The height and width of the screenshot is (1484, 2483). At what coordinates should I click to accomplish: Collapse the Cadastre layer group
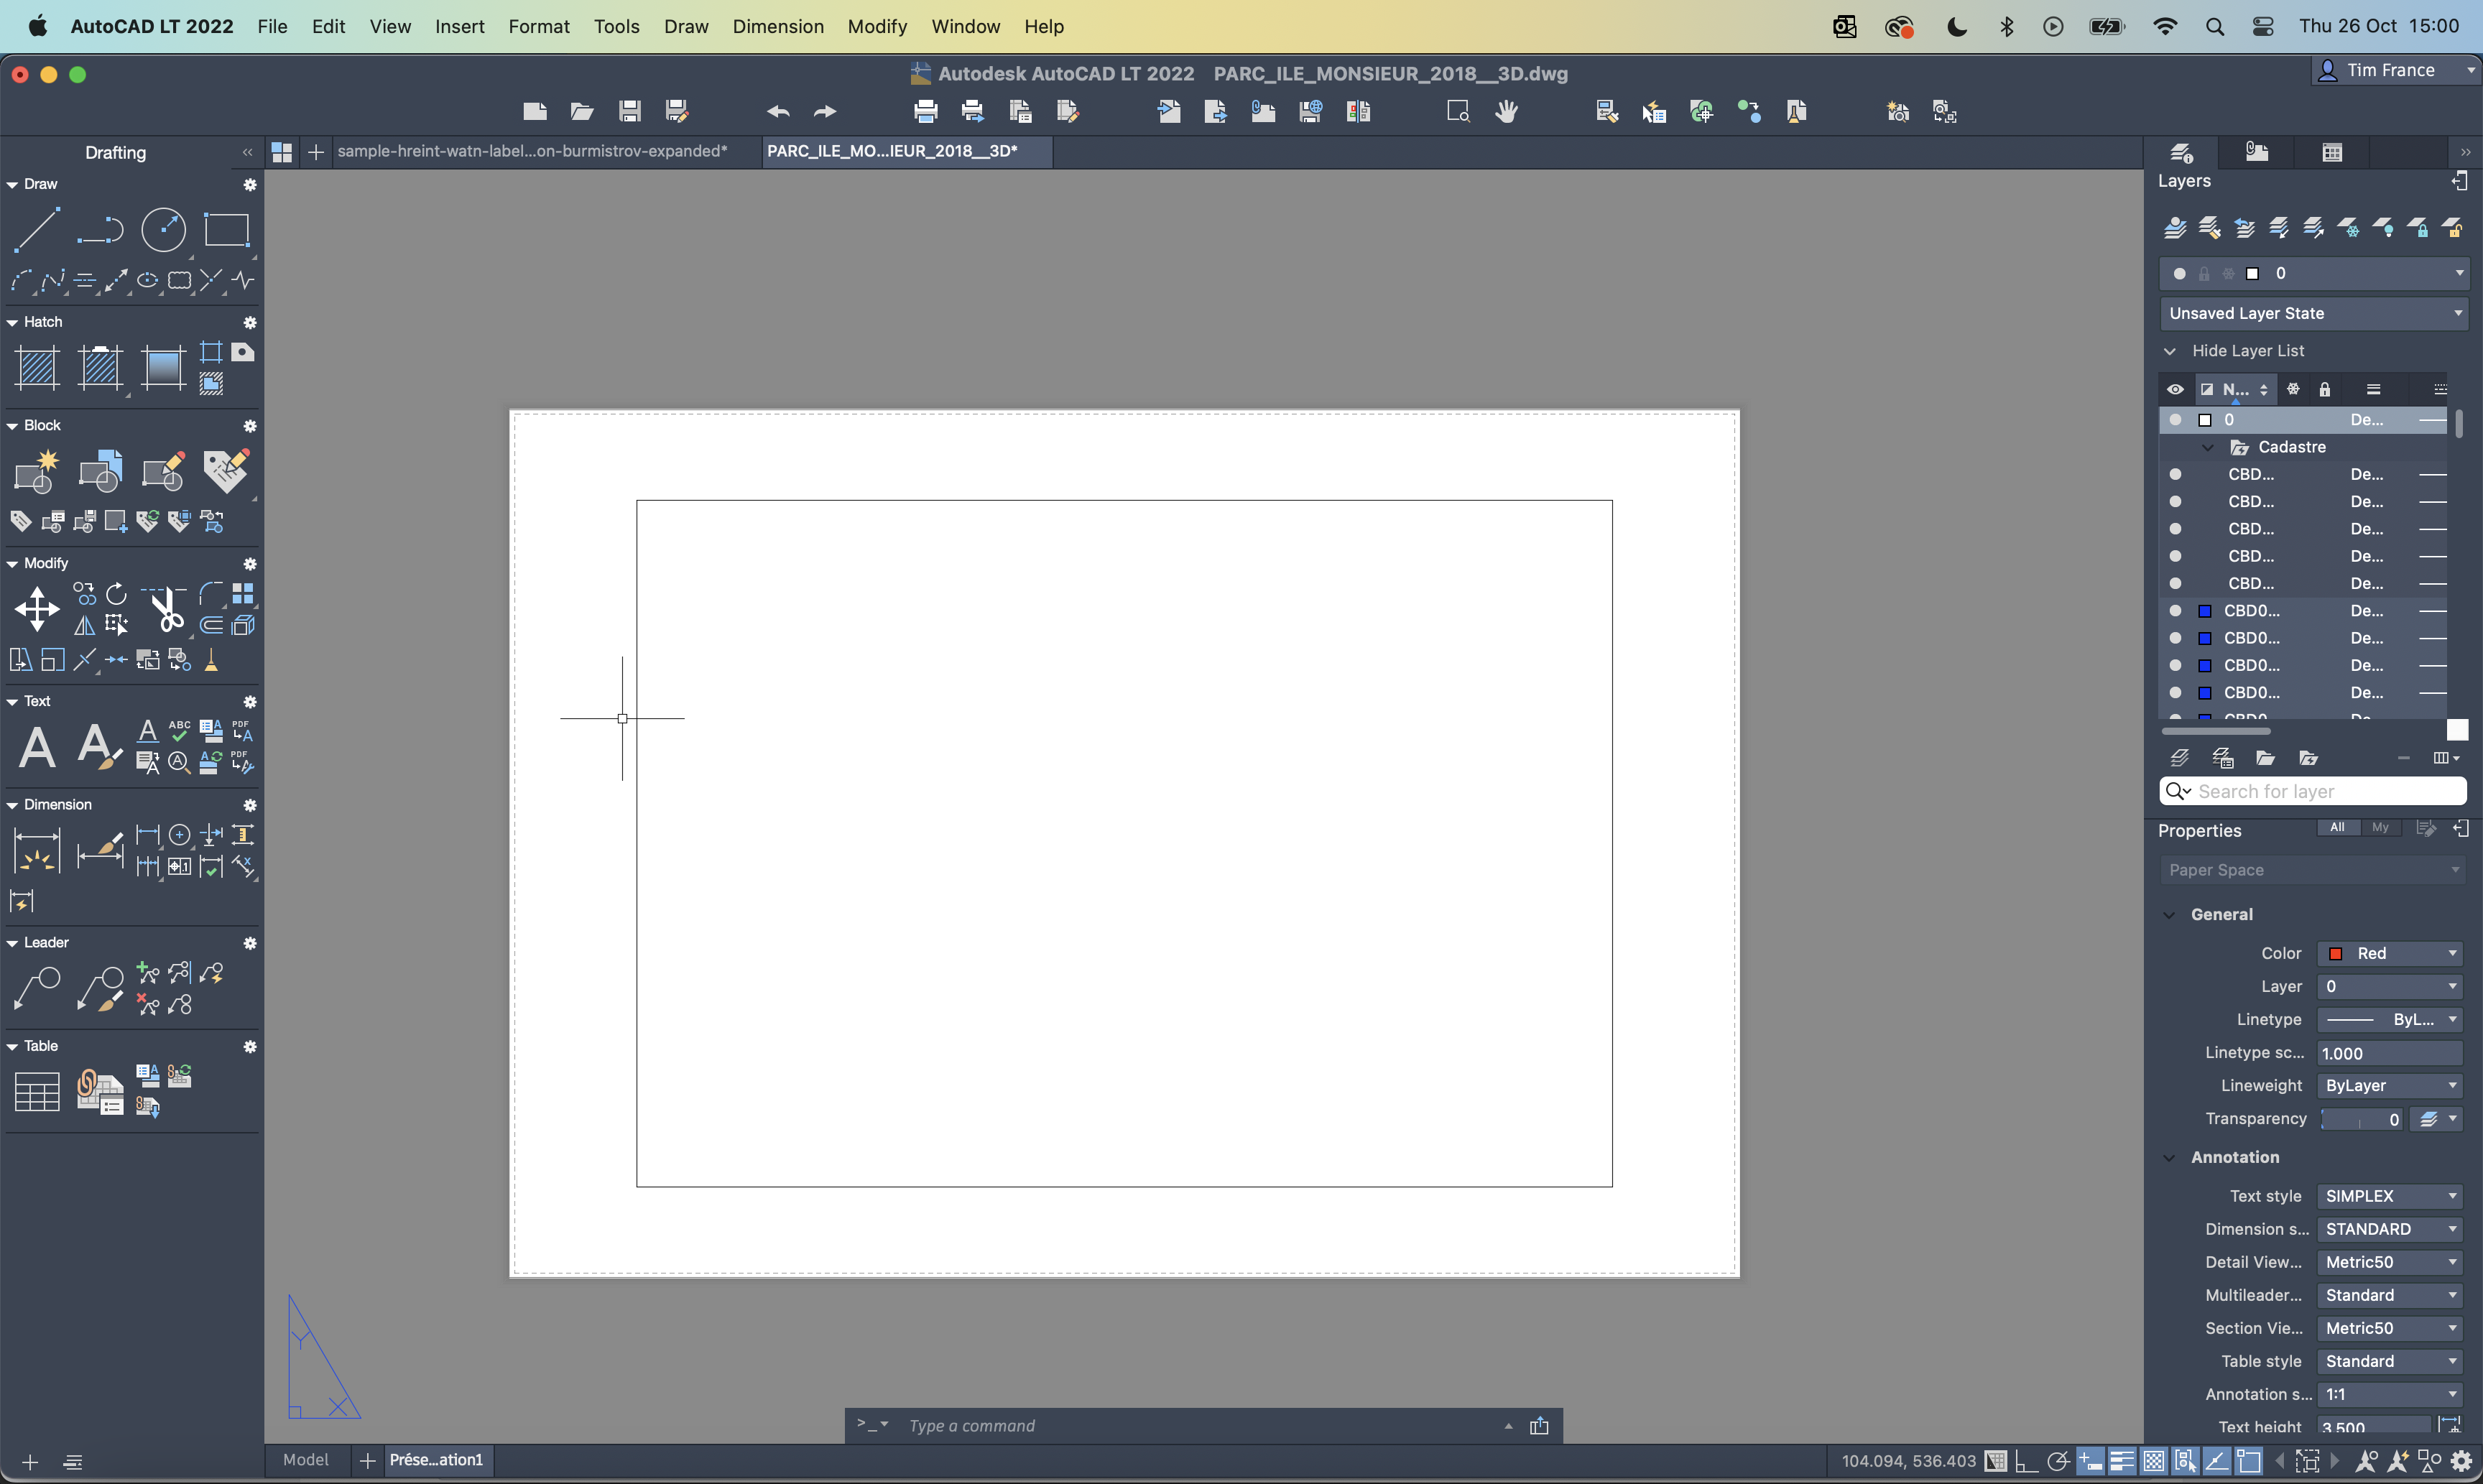[2208, 447]
